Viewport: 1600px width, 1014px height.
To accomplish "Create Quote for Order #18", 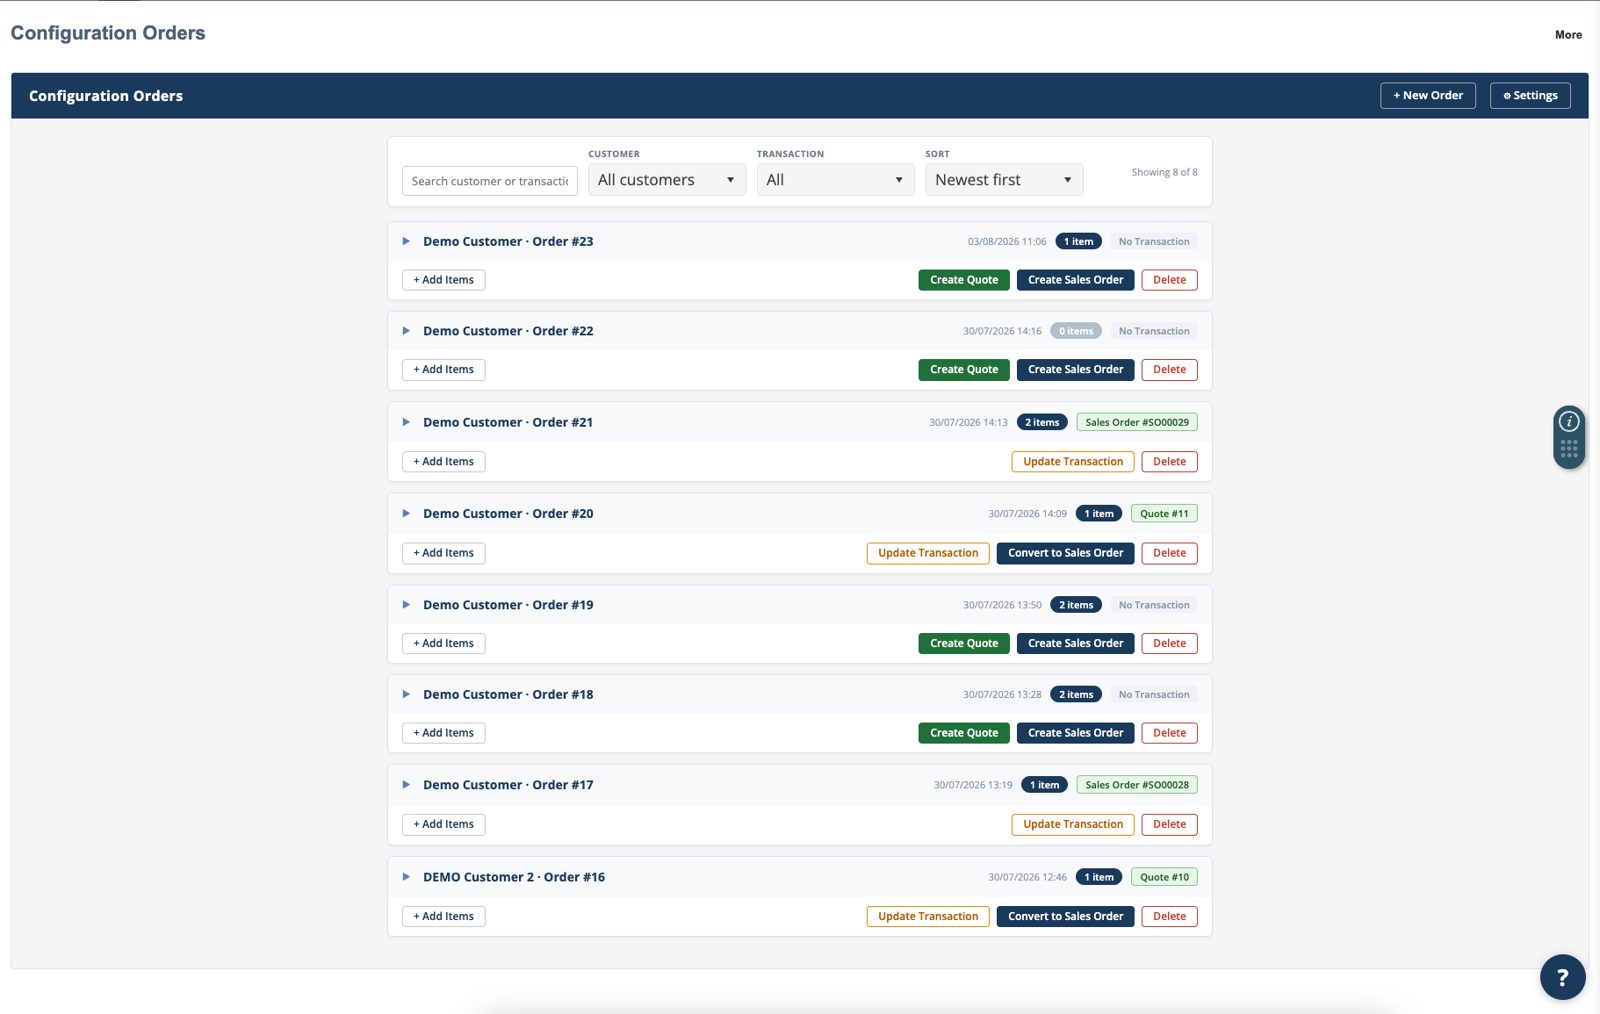I will pos(964,733).
